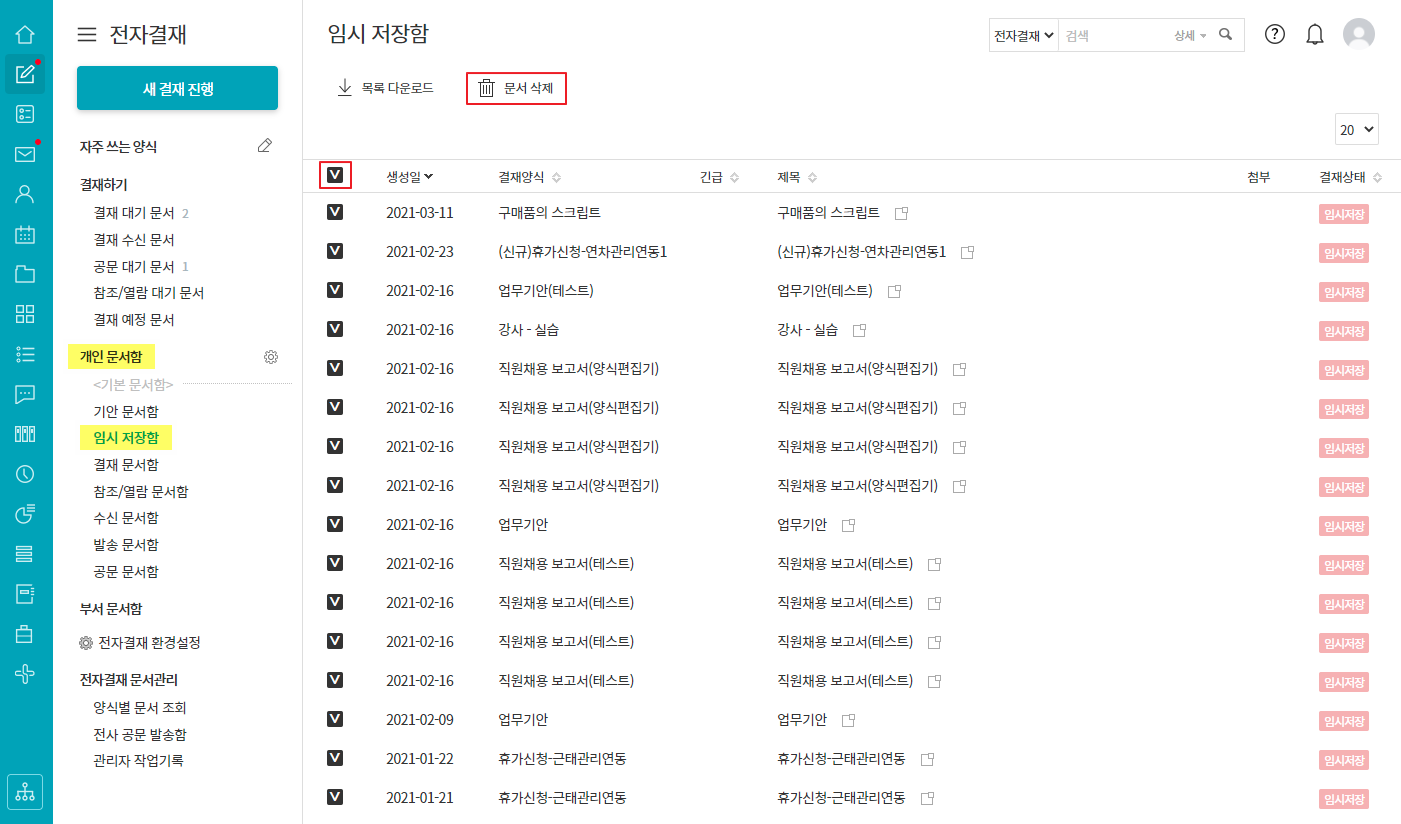Viewport: 1401px width, 824px height.
Task: Open the mail icon in sidebar
Action: pyautogui.click(x=26, y=154)
